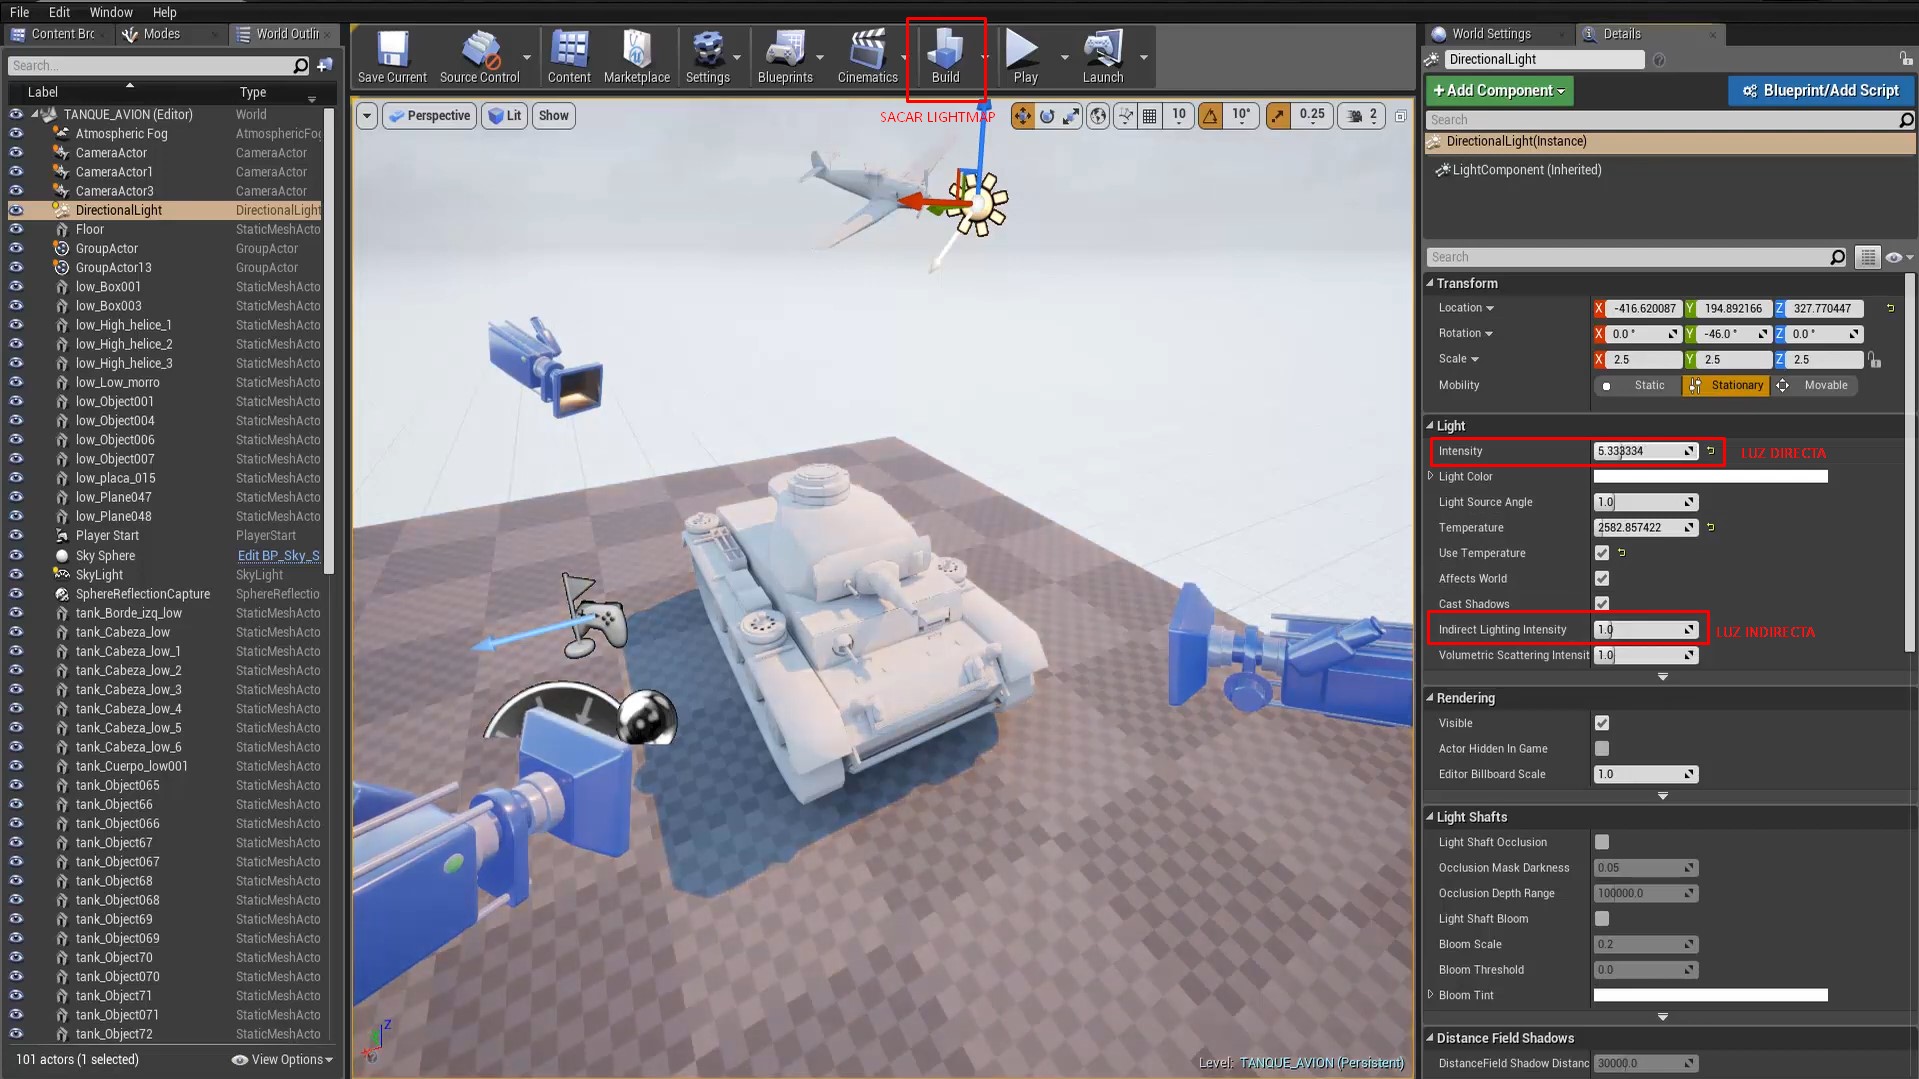Click the Blueprint/Add Script button
This screenshot has width=1919, height=1079.
point(1820,90)
